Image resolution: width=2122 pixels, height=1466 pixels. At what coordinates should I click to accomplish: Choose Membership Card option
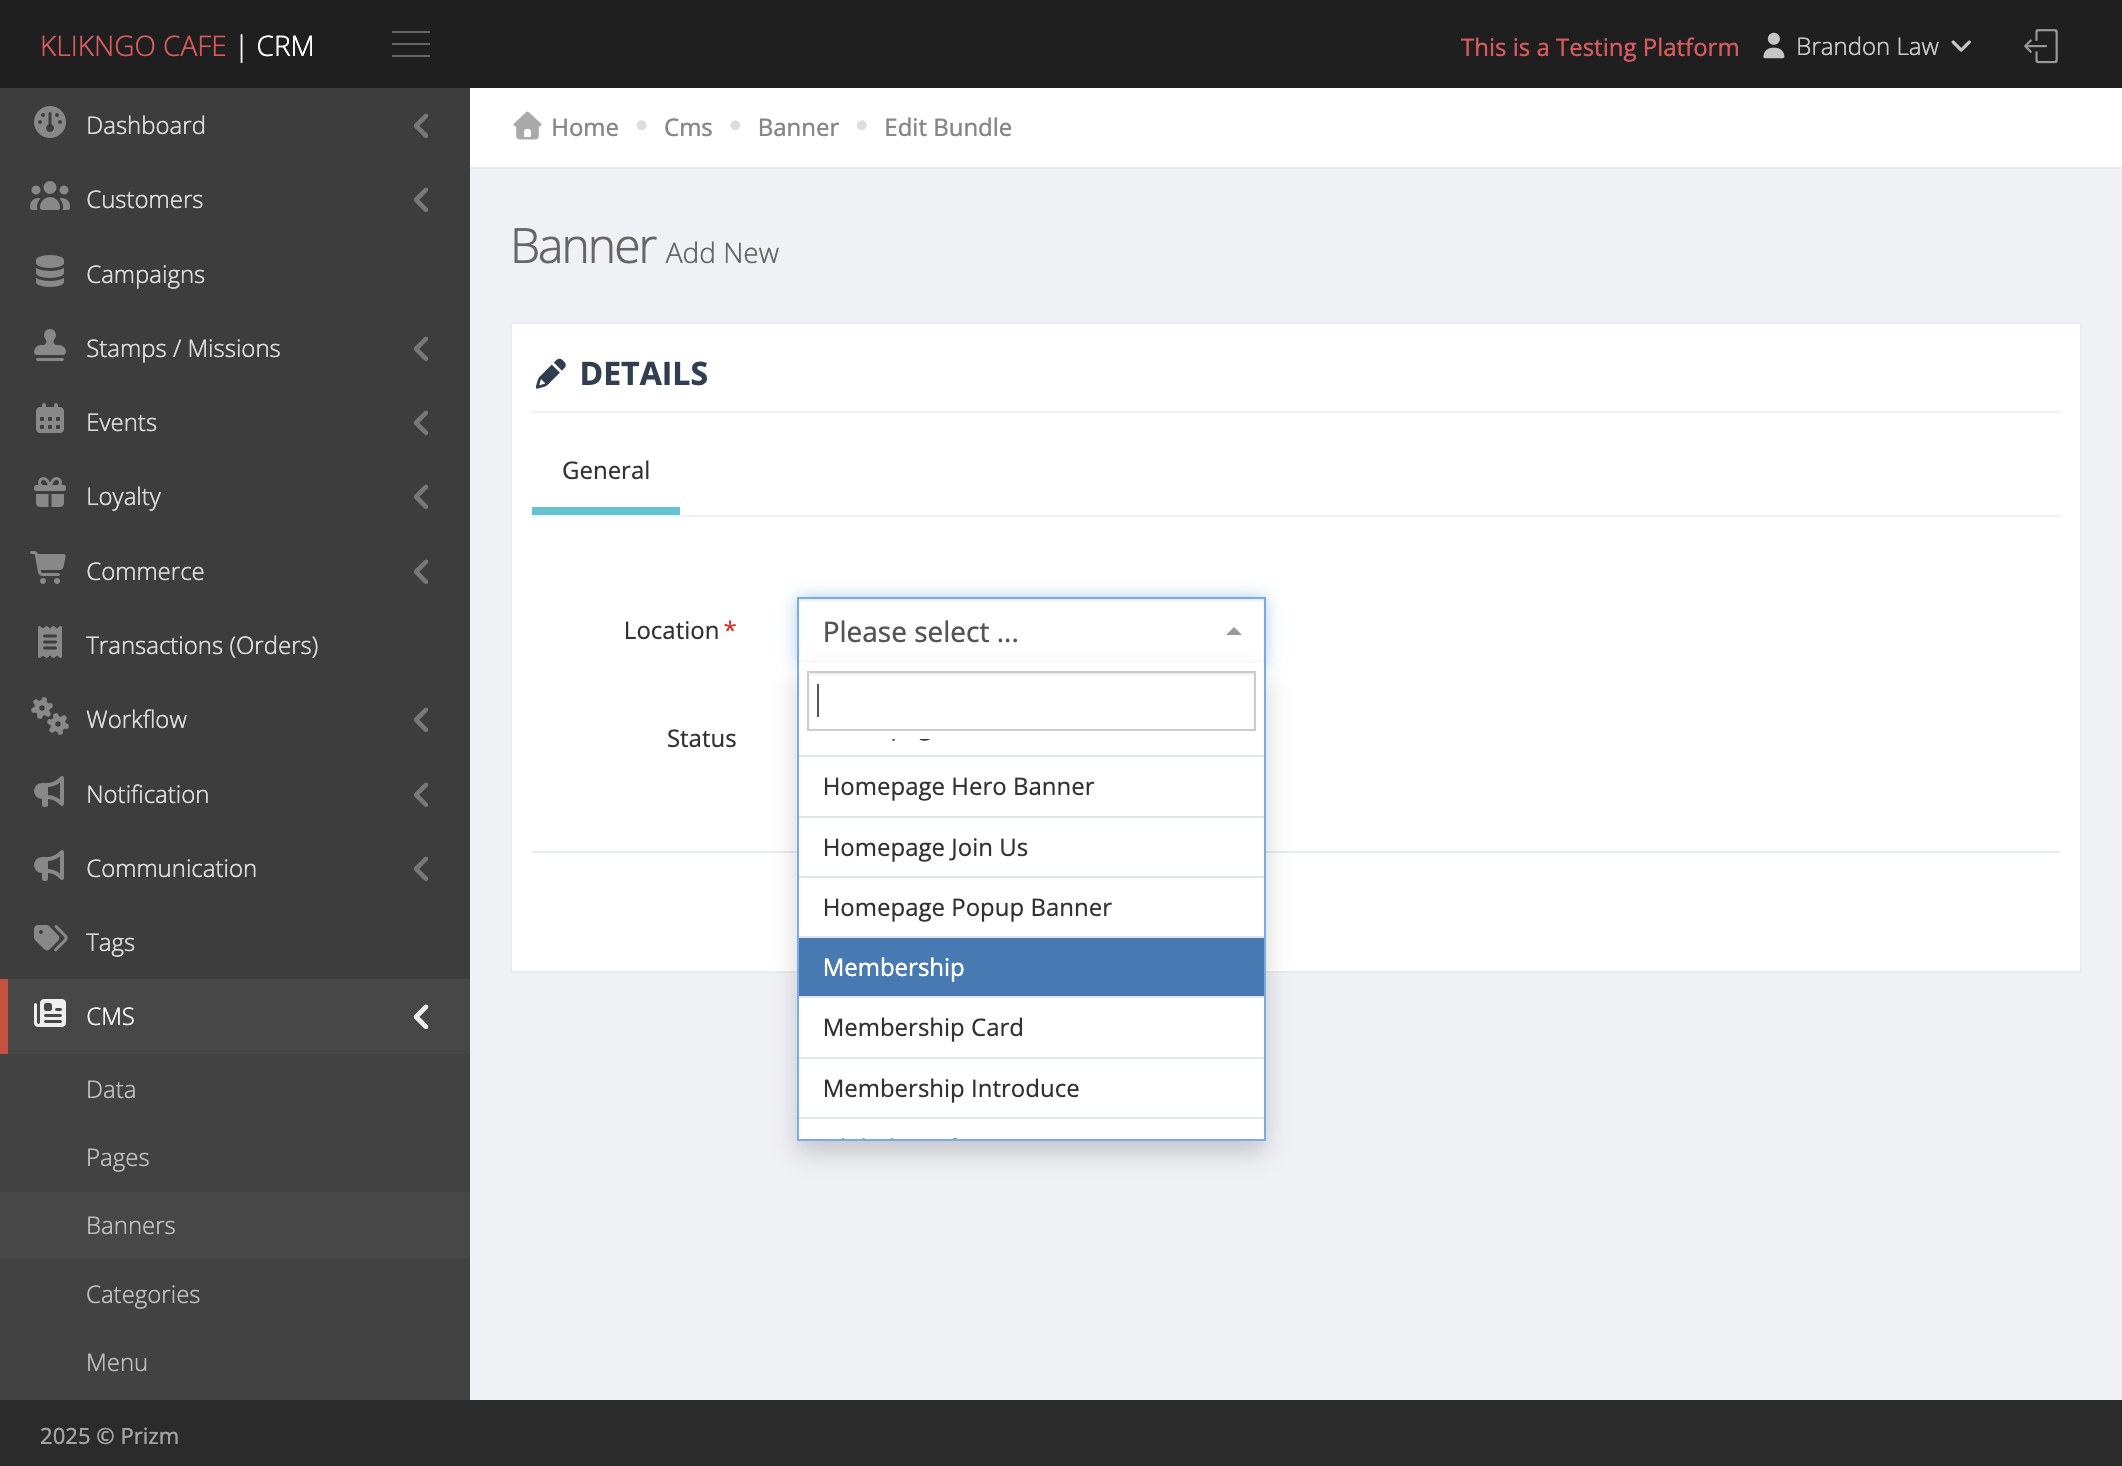1031,1027
